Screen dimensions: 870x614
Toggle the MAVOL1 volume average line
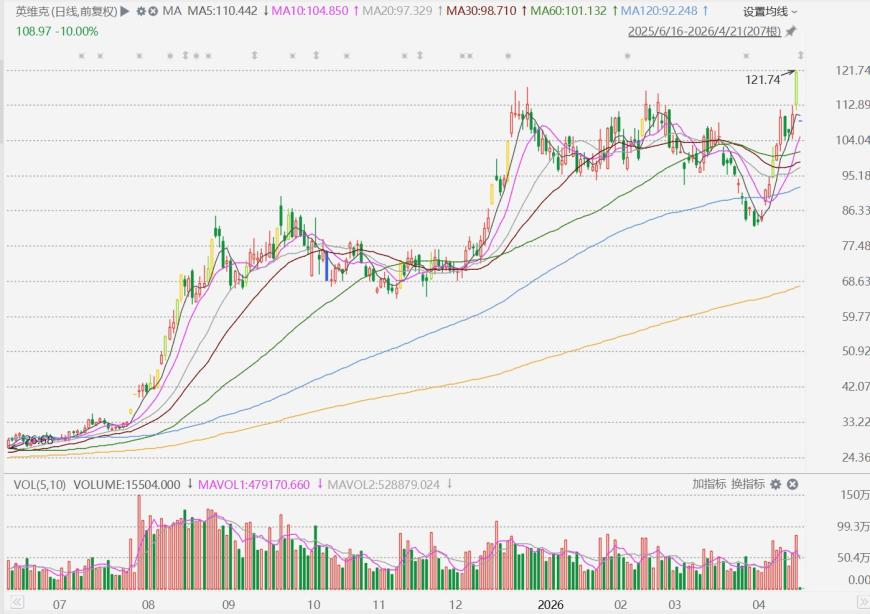click(x=254, y=484)
